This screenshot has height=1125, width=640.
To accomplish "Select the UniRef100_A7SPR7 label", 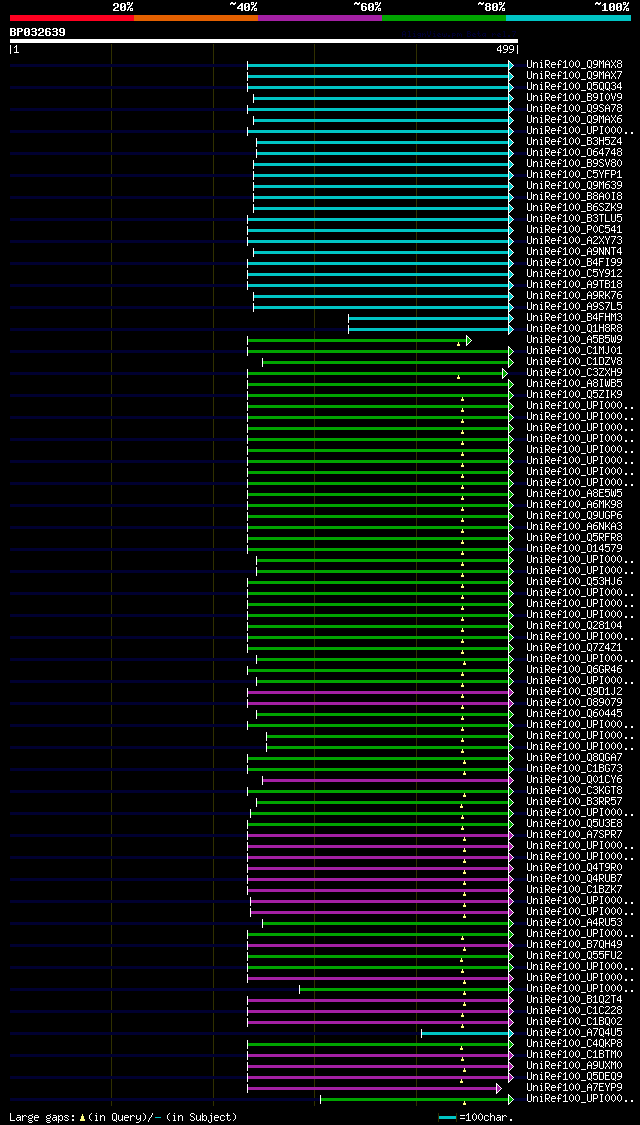I will coord(574,834).
